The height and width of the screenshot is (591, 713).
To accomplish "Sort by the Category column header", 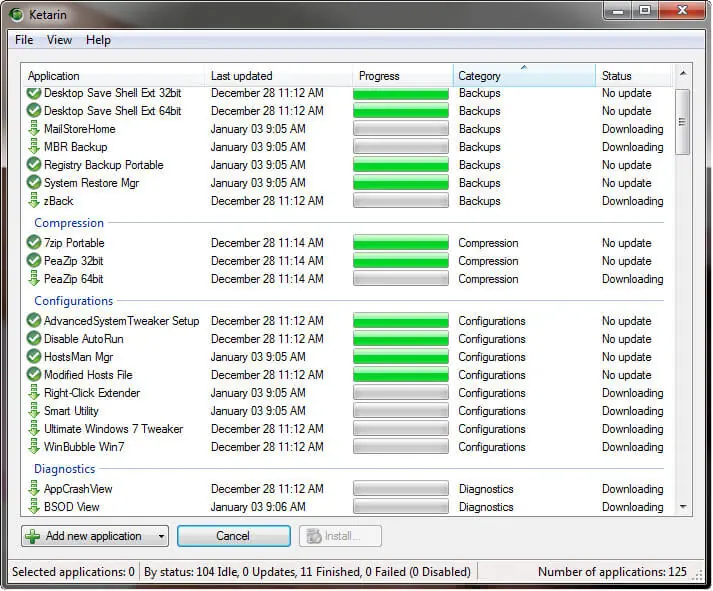I will point(524,75).
